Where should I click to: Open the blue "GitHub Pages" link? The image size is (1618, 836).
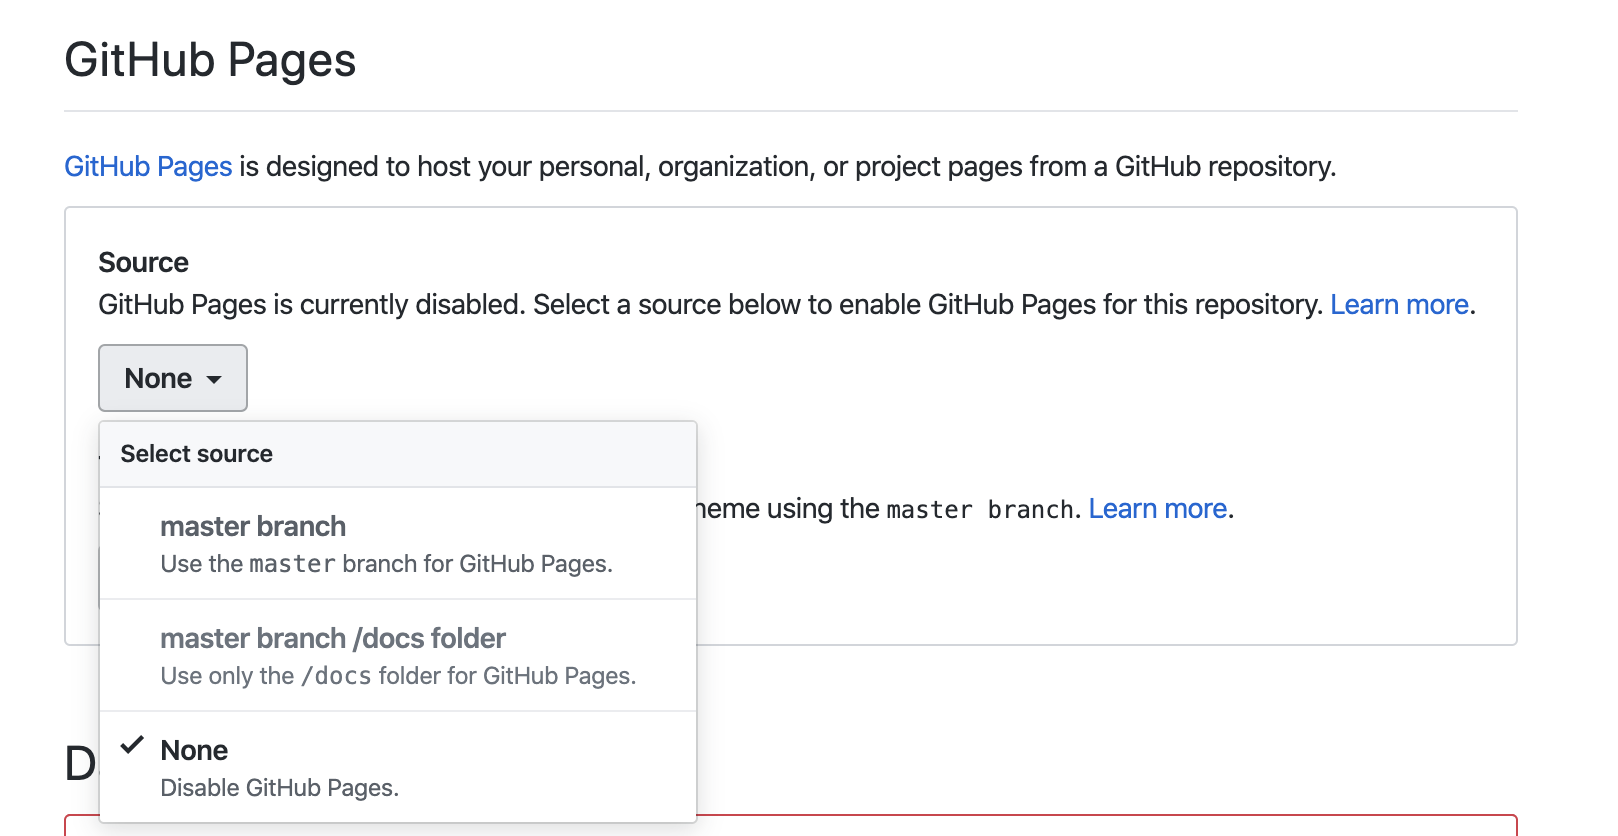tap(148, 166)
